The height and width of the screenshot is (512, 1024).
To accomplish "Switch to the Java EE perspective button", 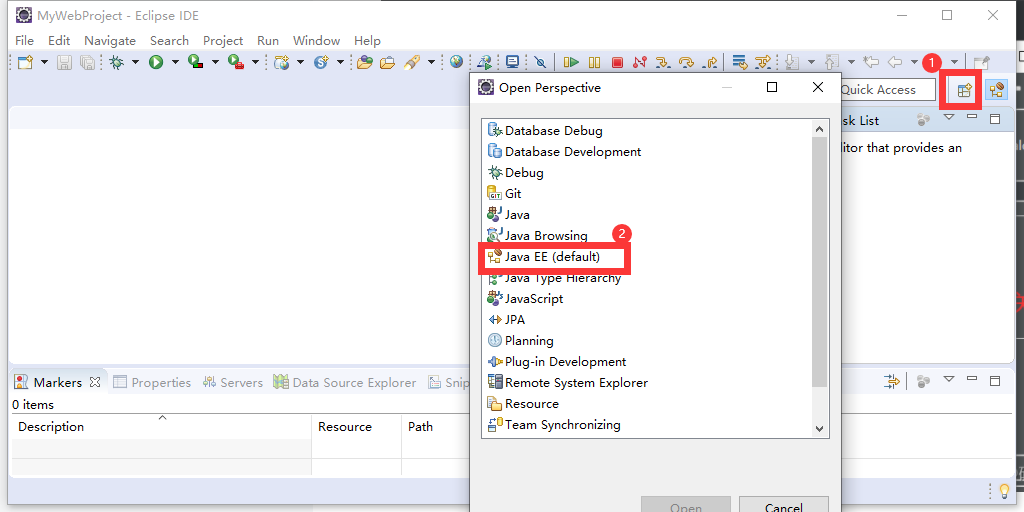I will (x=996, y=90).
